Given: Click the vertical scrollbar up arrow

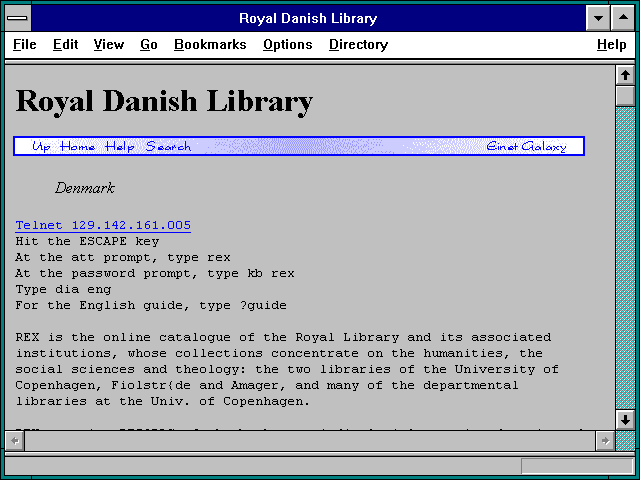Looking at the screenshot, I should [x=625, y=75].
